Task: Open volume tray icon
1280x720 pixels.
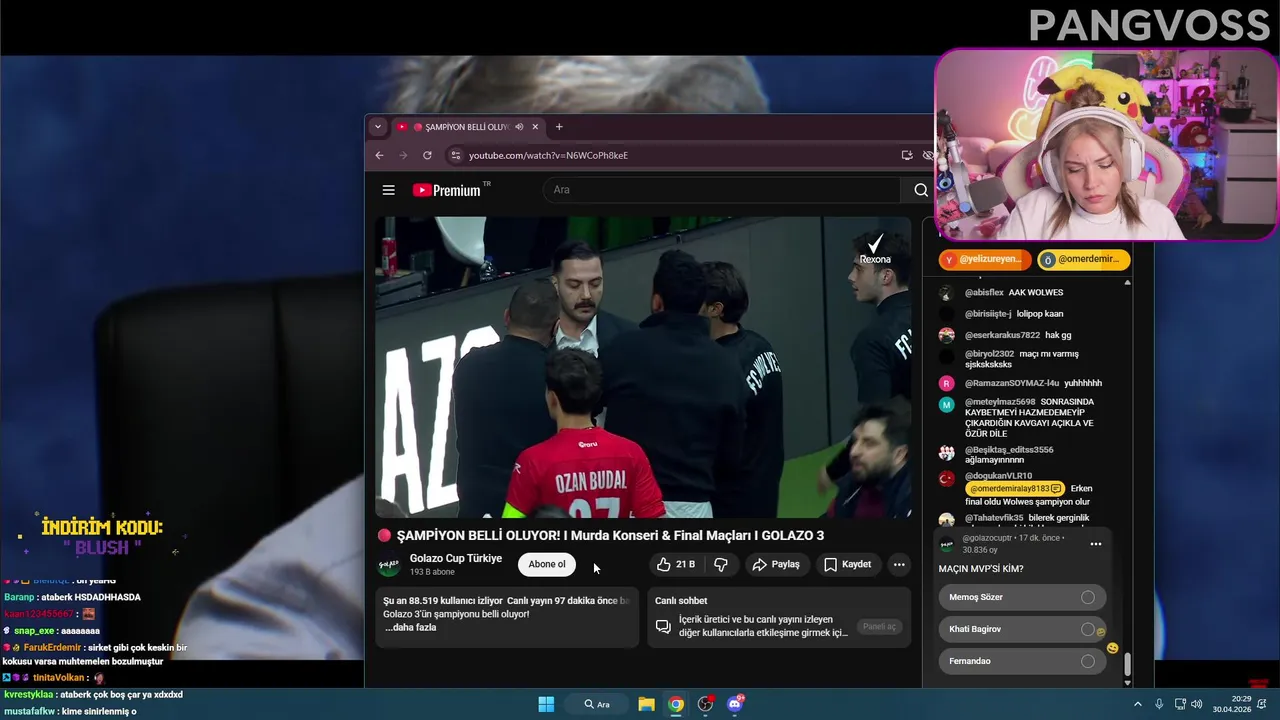Action: point(1196,704)
